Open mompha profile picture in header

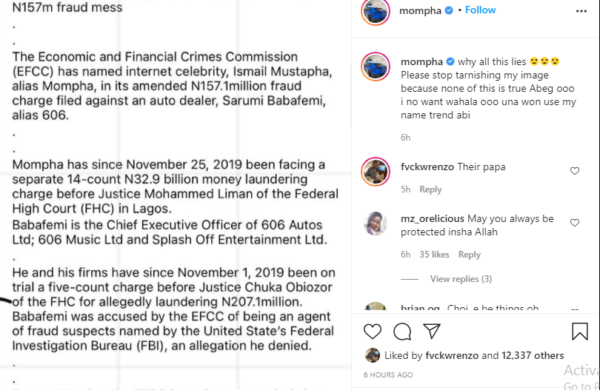tap(375, 11)
